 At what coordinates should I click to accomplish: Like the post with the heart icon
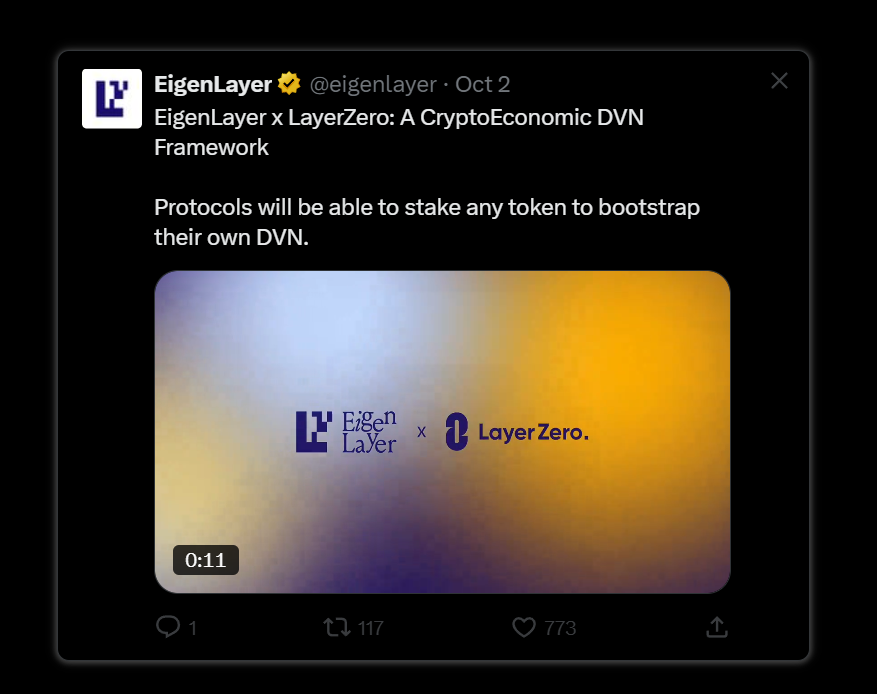pos(524,627)
